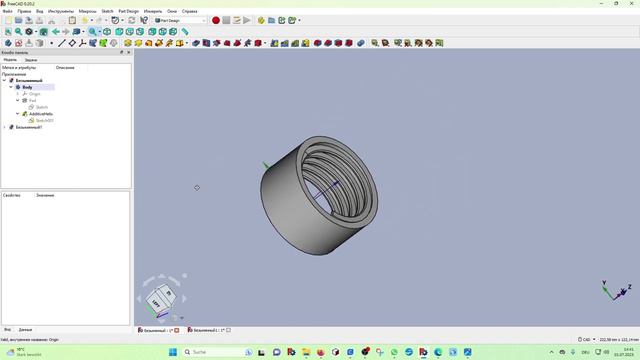
Task: Collapse the AdditiveHelix tree node
Action: tap(18, 114)
